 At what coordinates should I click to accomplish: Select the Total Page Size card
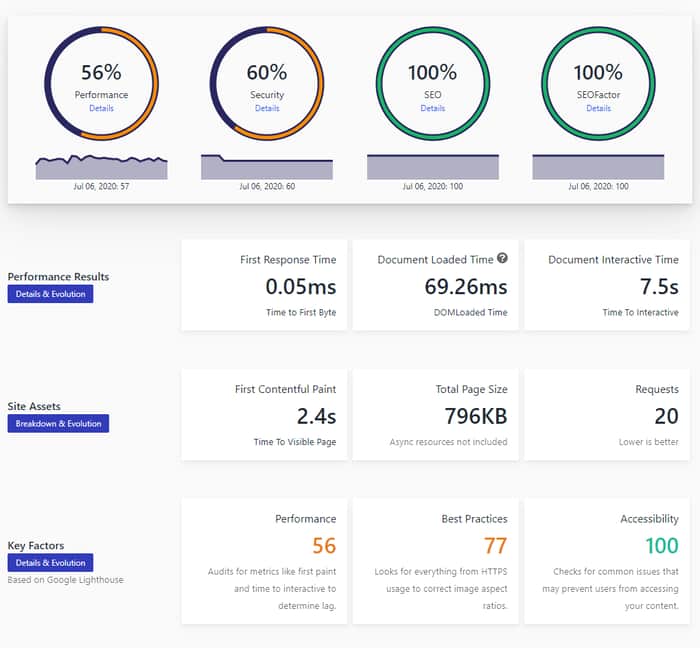point(435,415)
